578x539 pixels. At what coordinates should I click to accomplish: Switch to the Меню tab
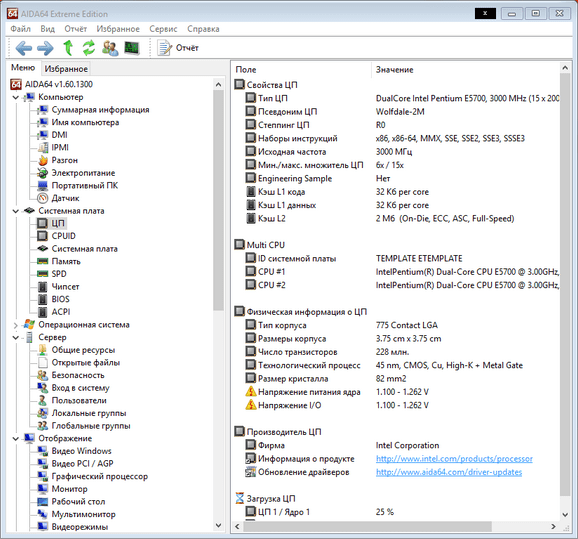coord(23,68)
